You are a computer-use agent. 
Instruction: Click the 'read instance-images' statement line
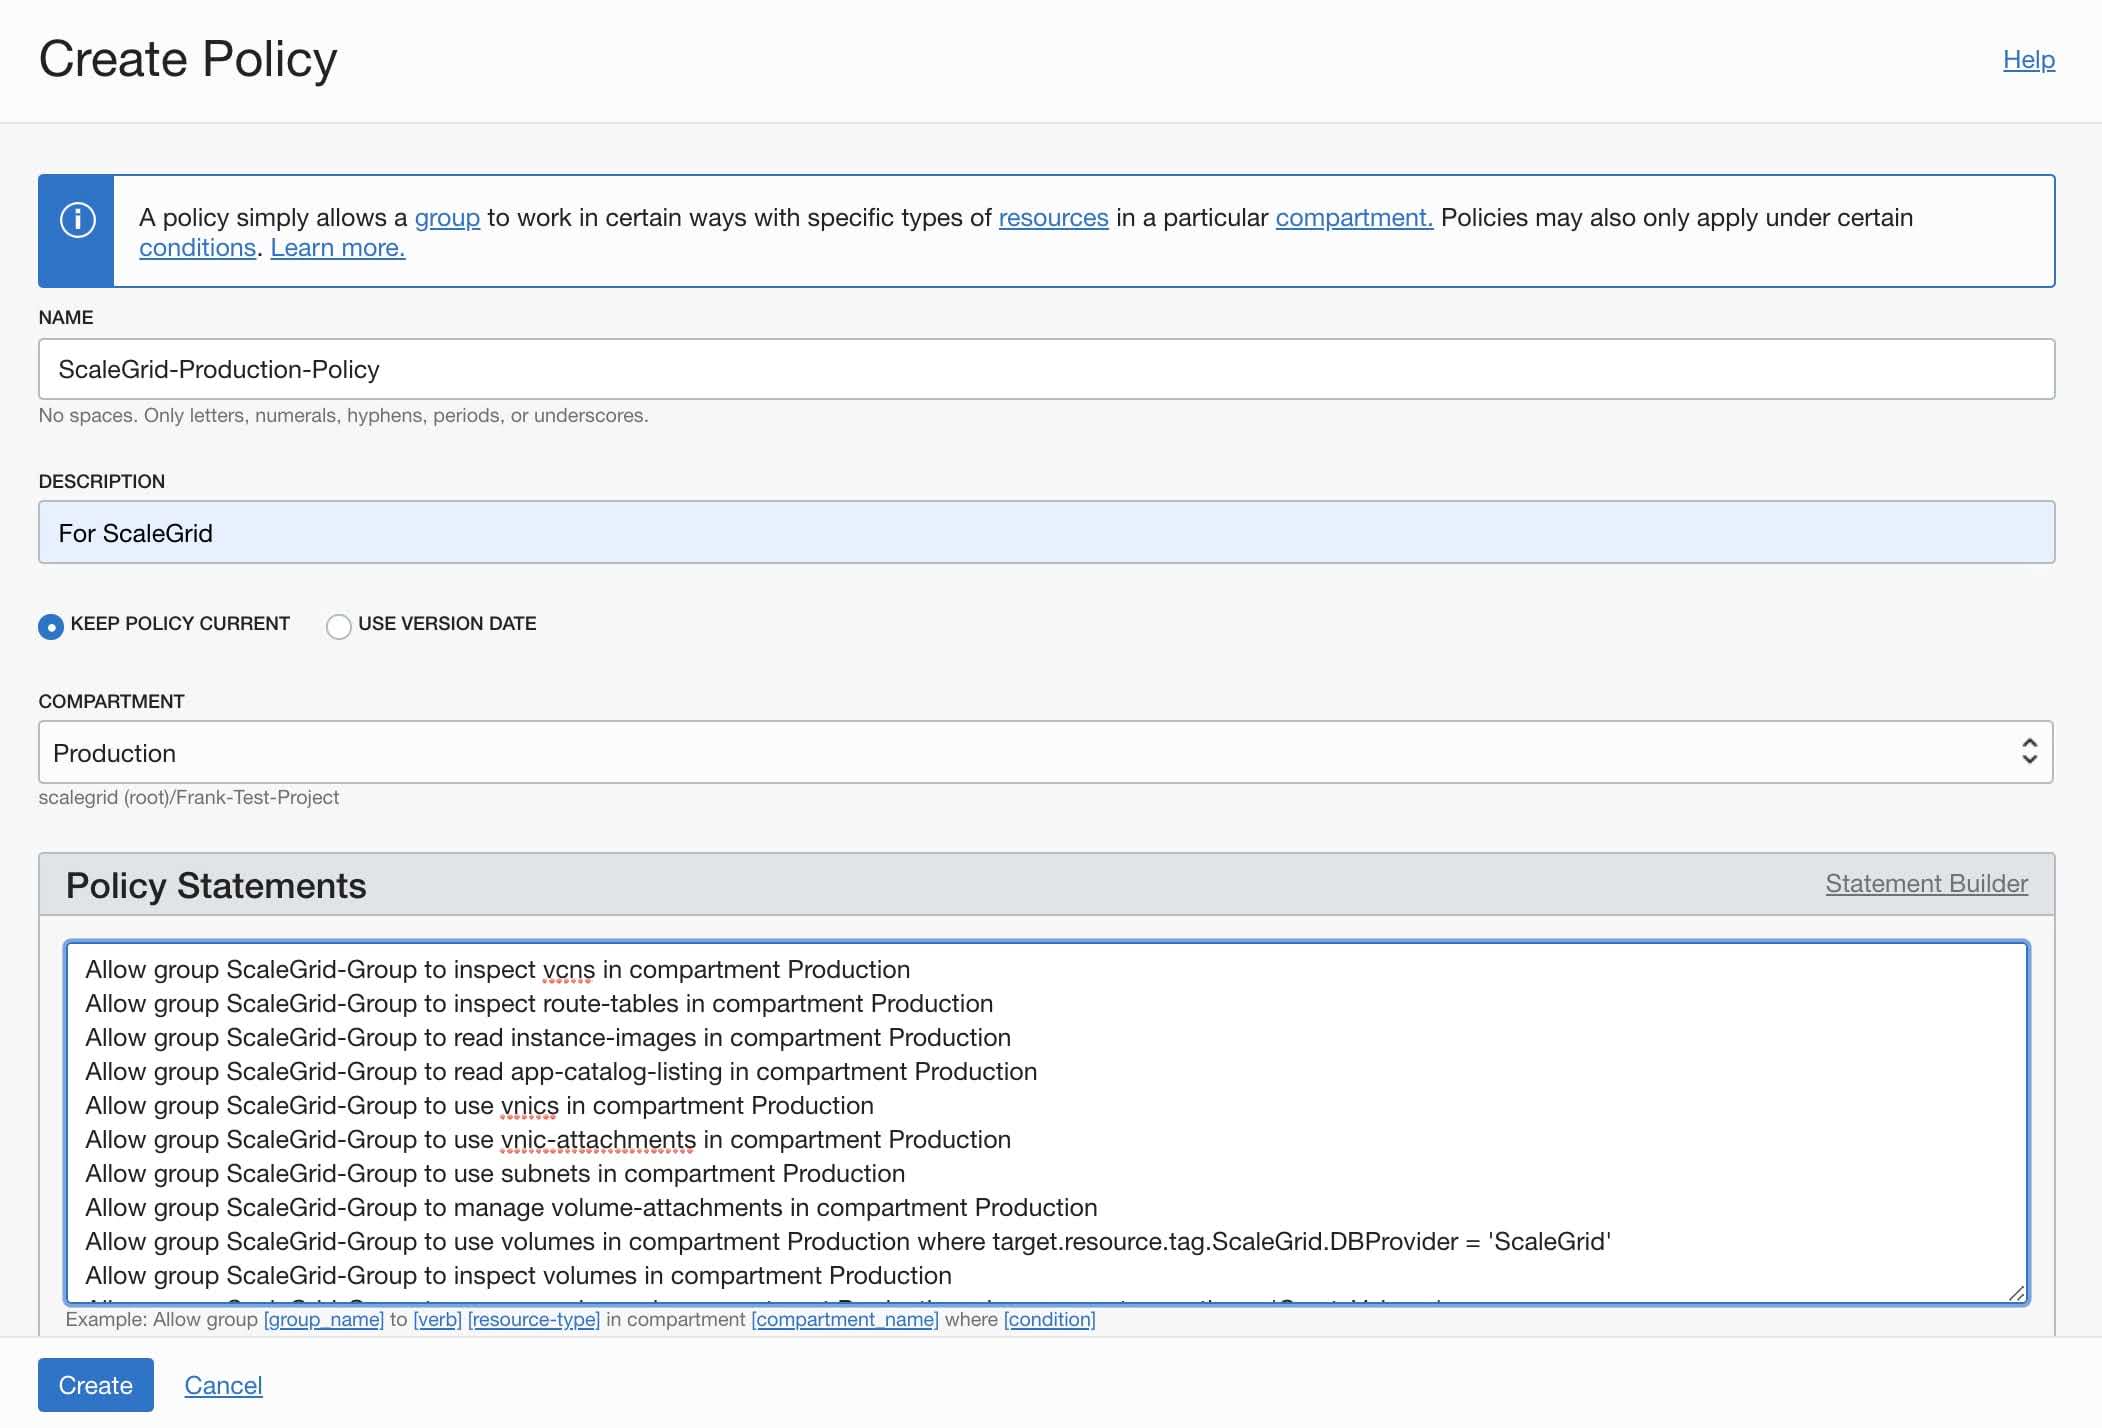548,1038
